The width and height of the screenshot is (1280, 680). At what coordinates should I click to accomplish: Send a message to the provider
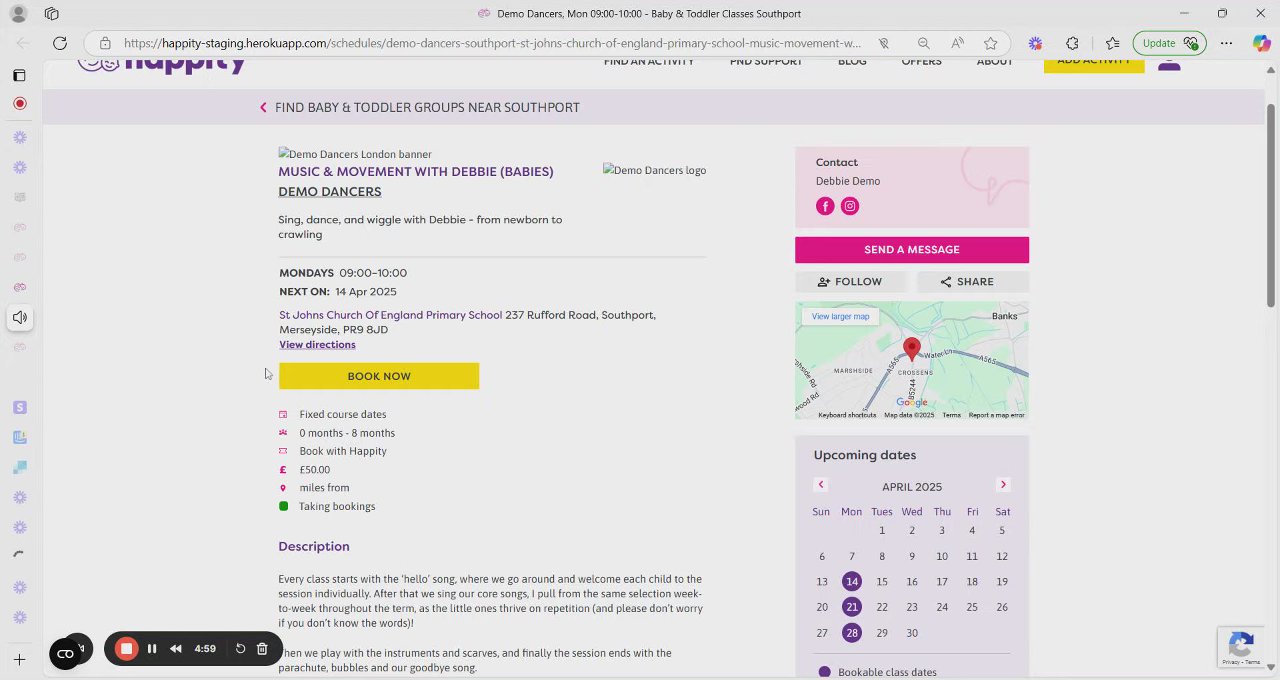(x=912, y=250)
